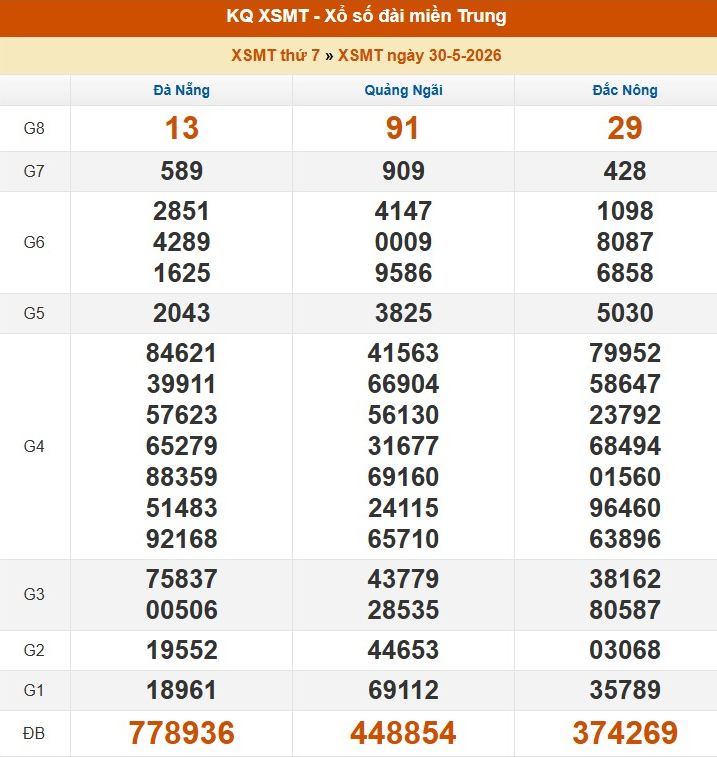Click the G8 row label
717x757 pixels.
point(34,128)
